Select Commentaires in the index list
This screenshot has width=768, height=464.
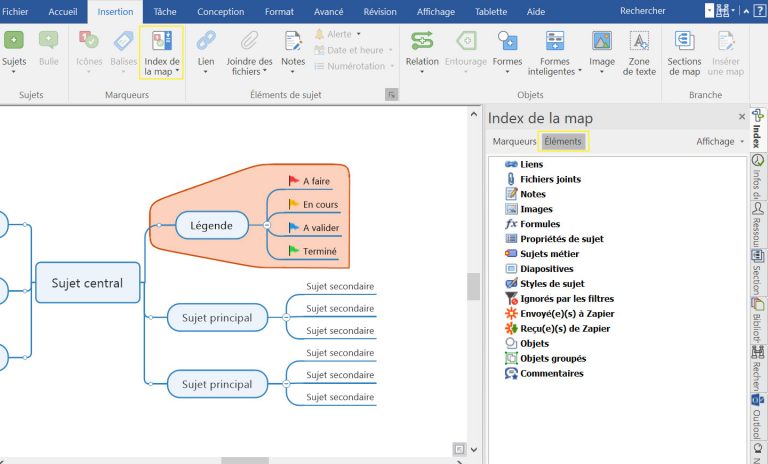tap(551, 373)
